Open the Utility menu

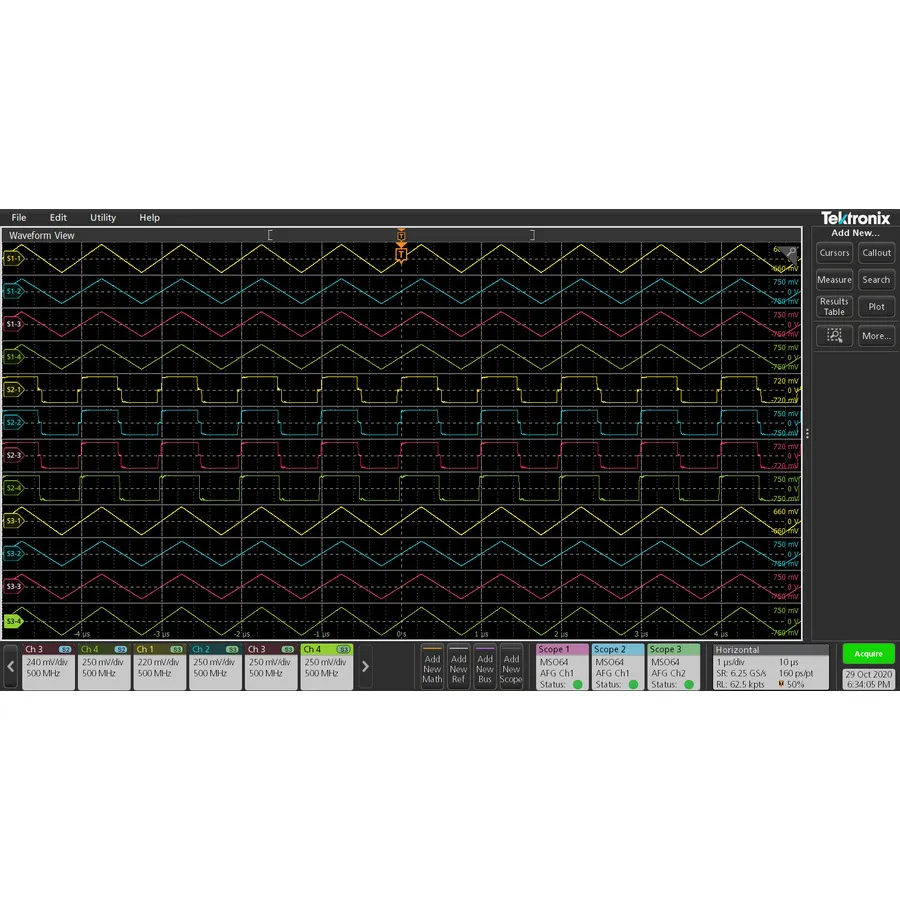(102, 217)
